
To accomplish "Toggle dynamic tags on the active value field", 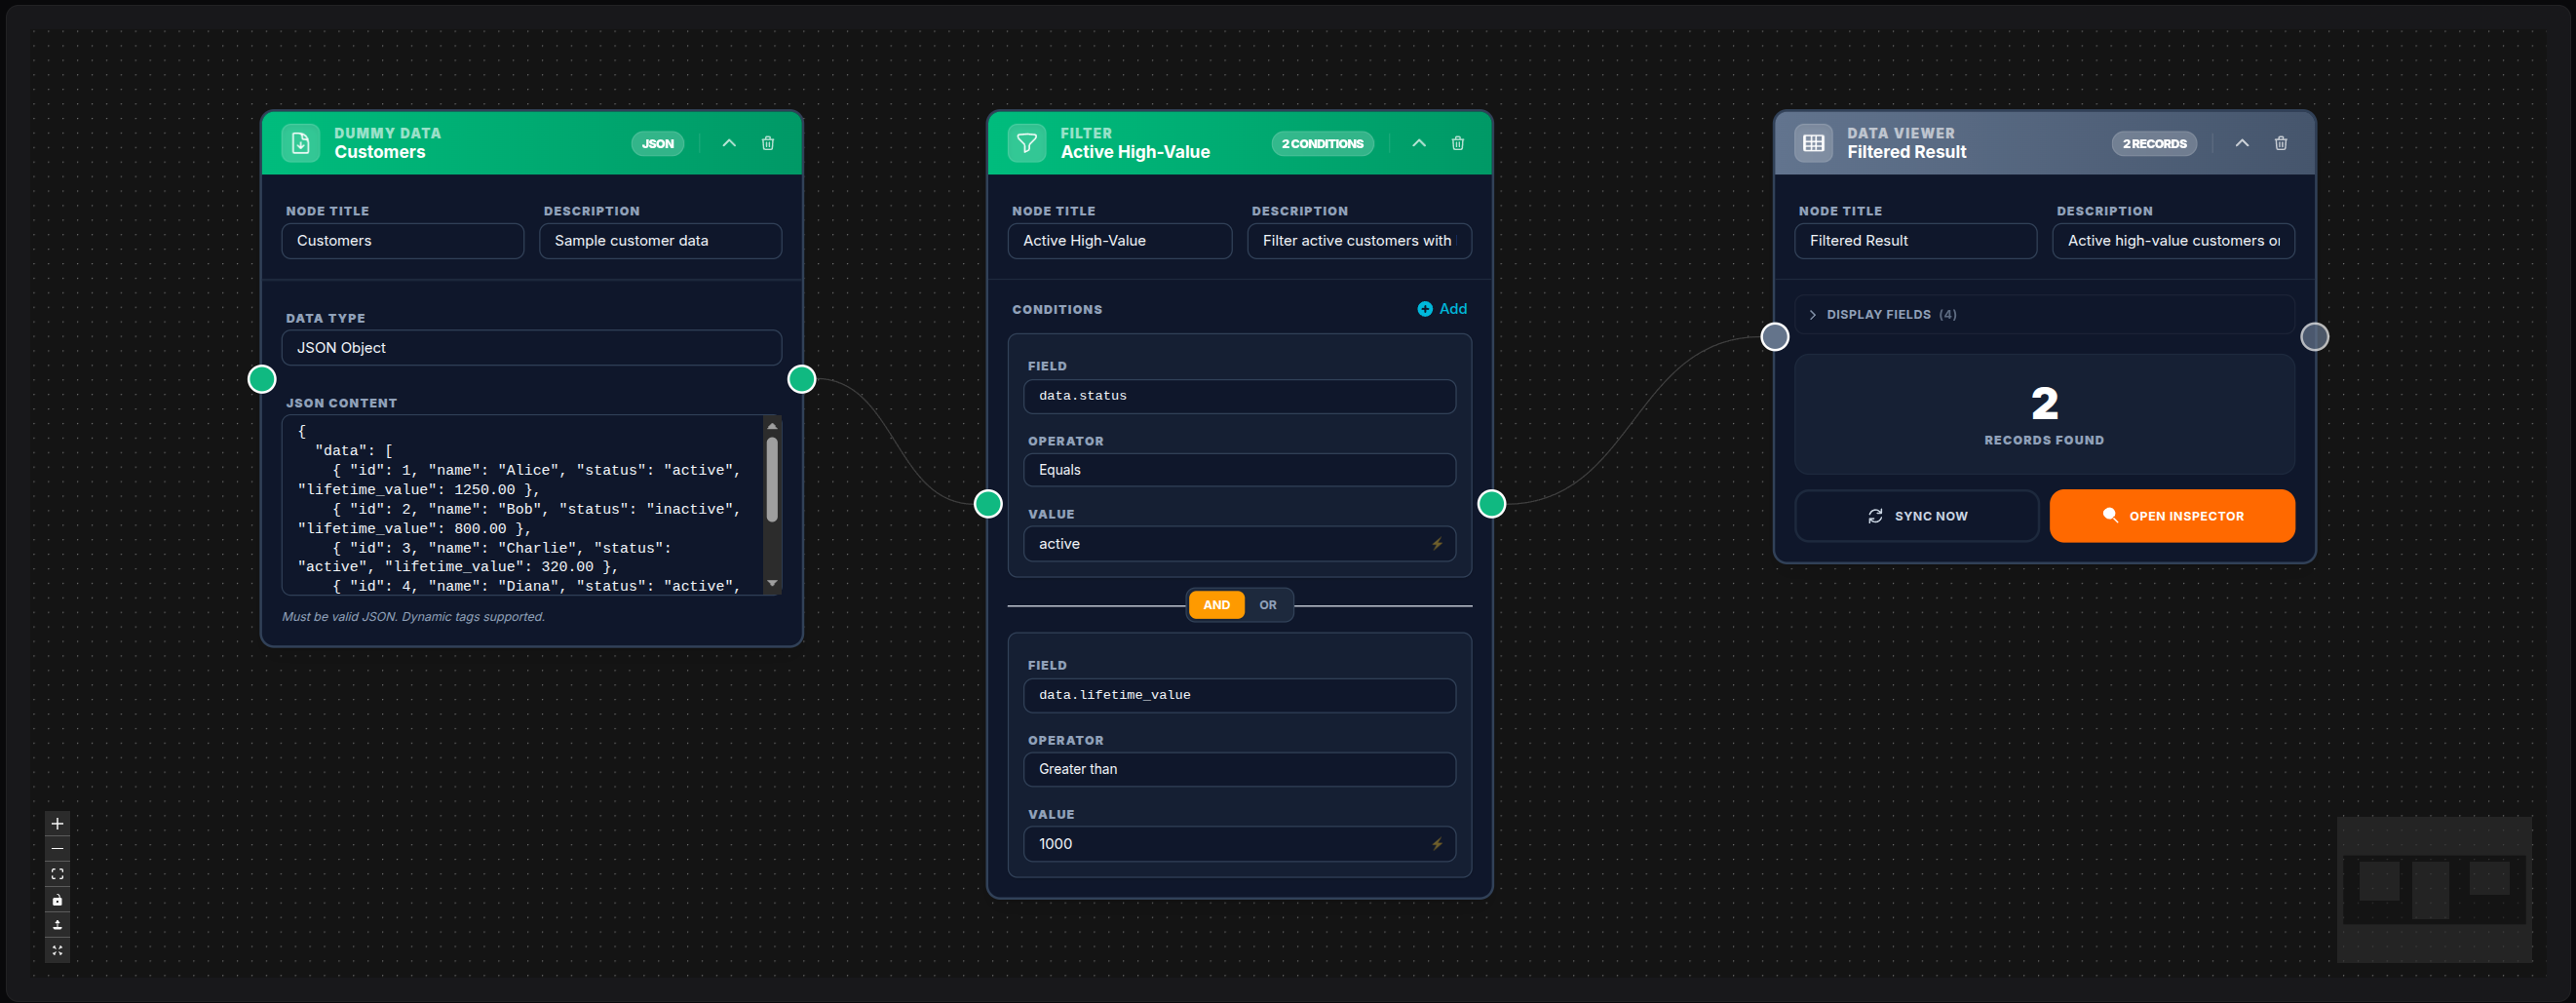I will (x=1437, y=544).
